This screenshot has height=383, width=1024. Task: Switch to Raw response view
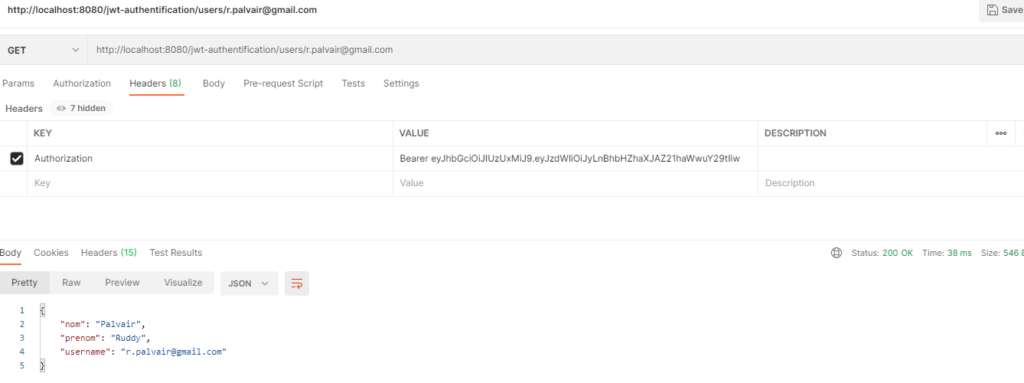tap(71, 283)
